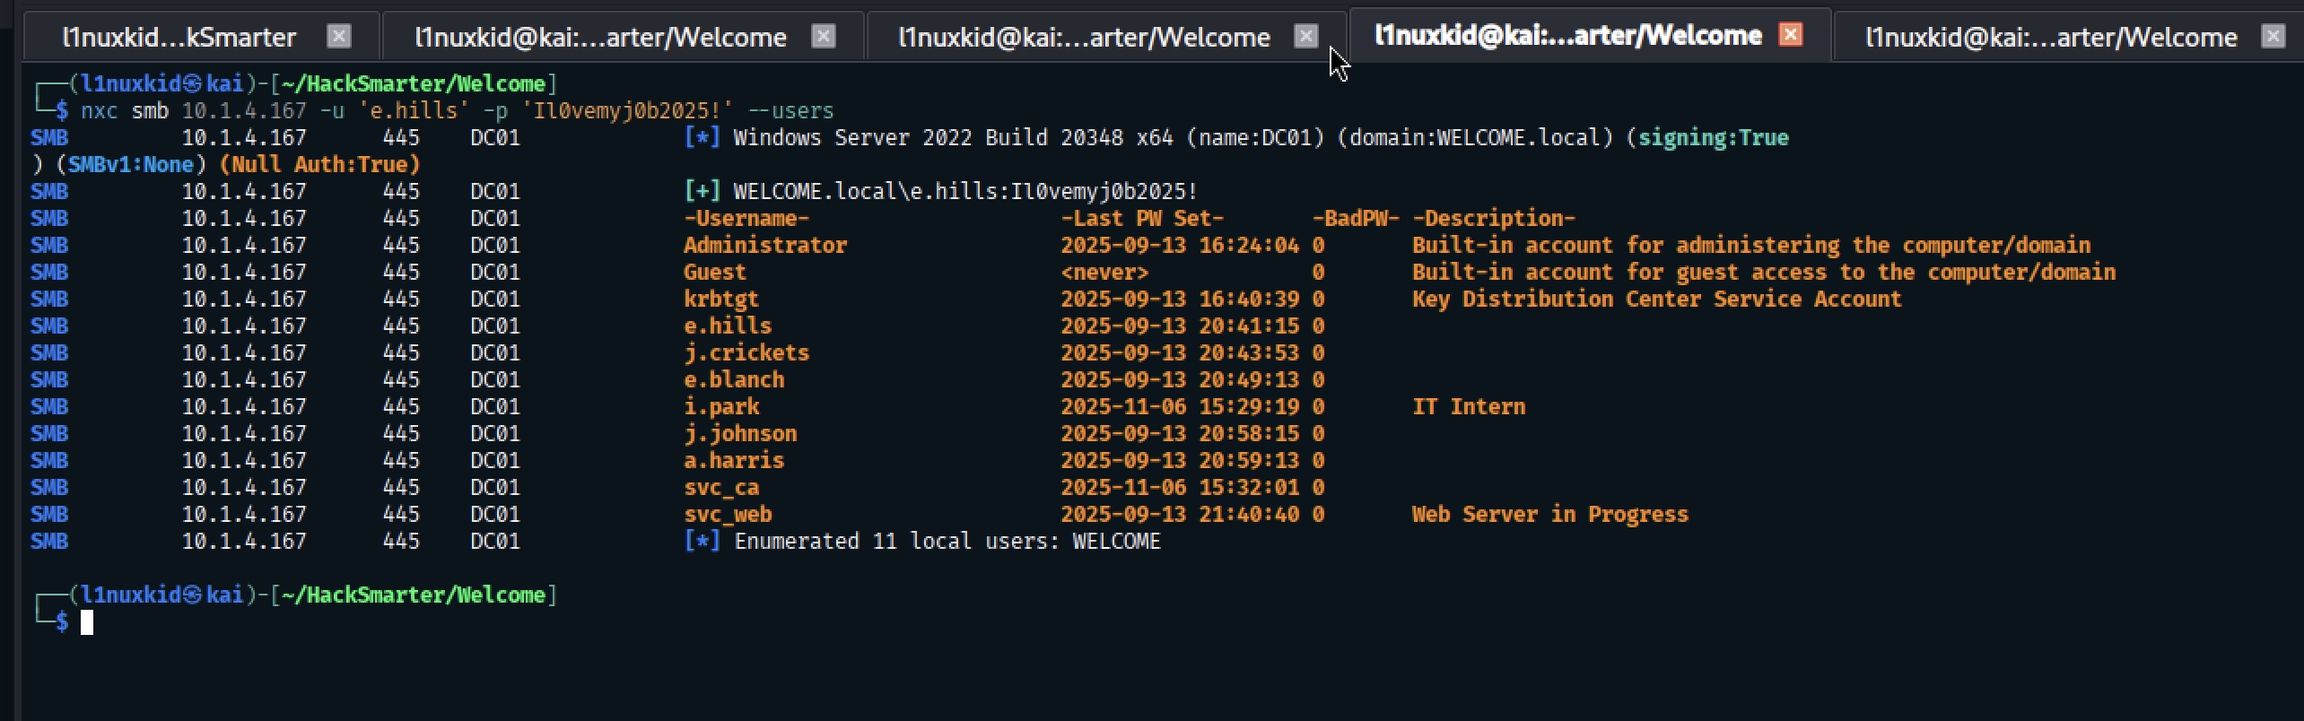Click the green 'signing:True' text
The height and width of the screenshot is (721, 2304).
point(1712,138)
